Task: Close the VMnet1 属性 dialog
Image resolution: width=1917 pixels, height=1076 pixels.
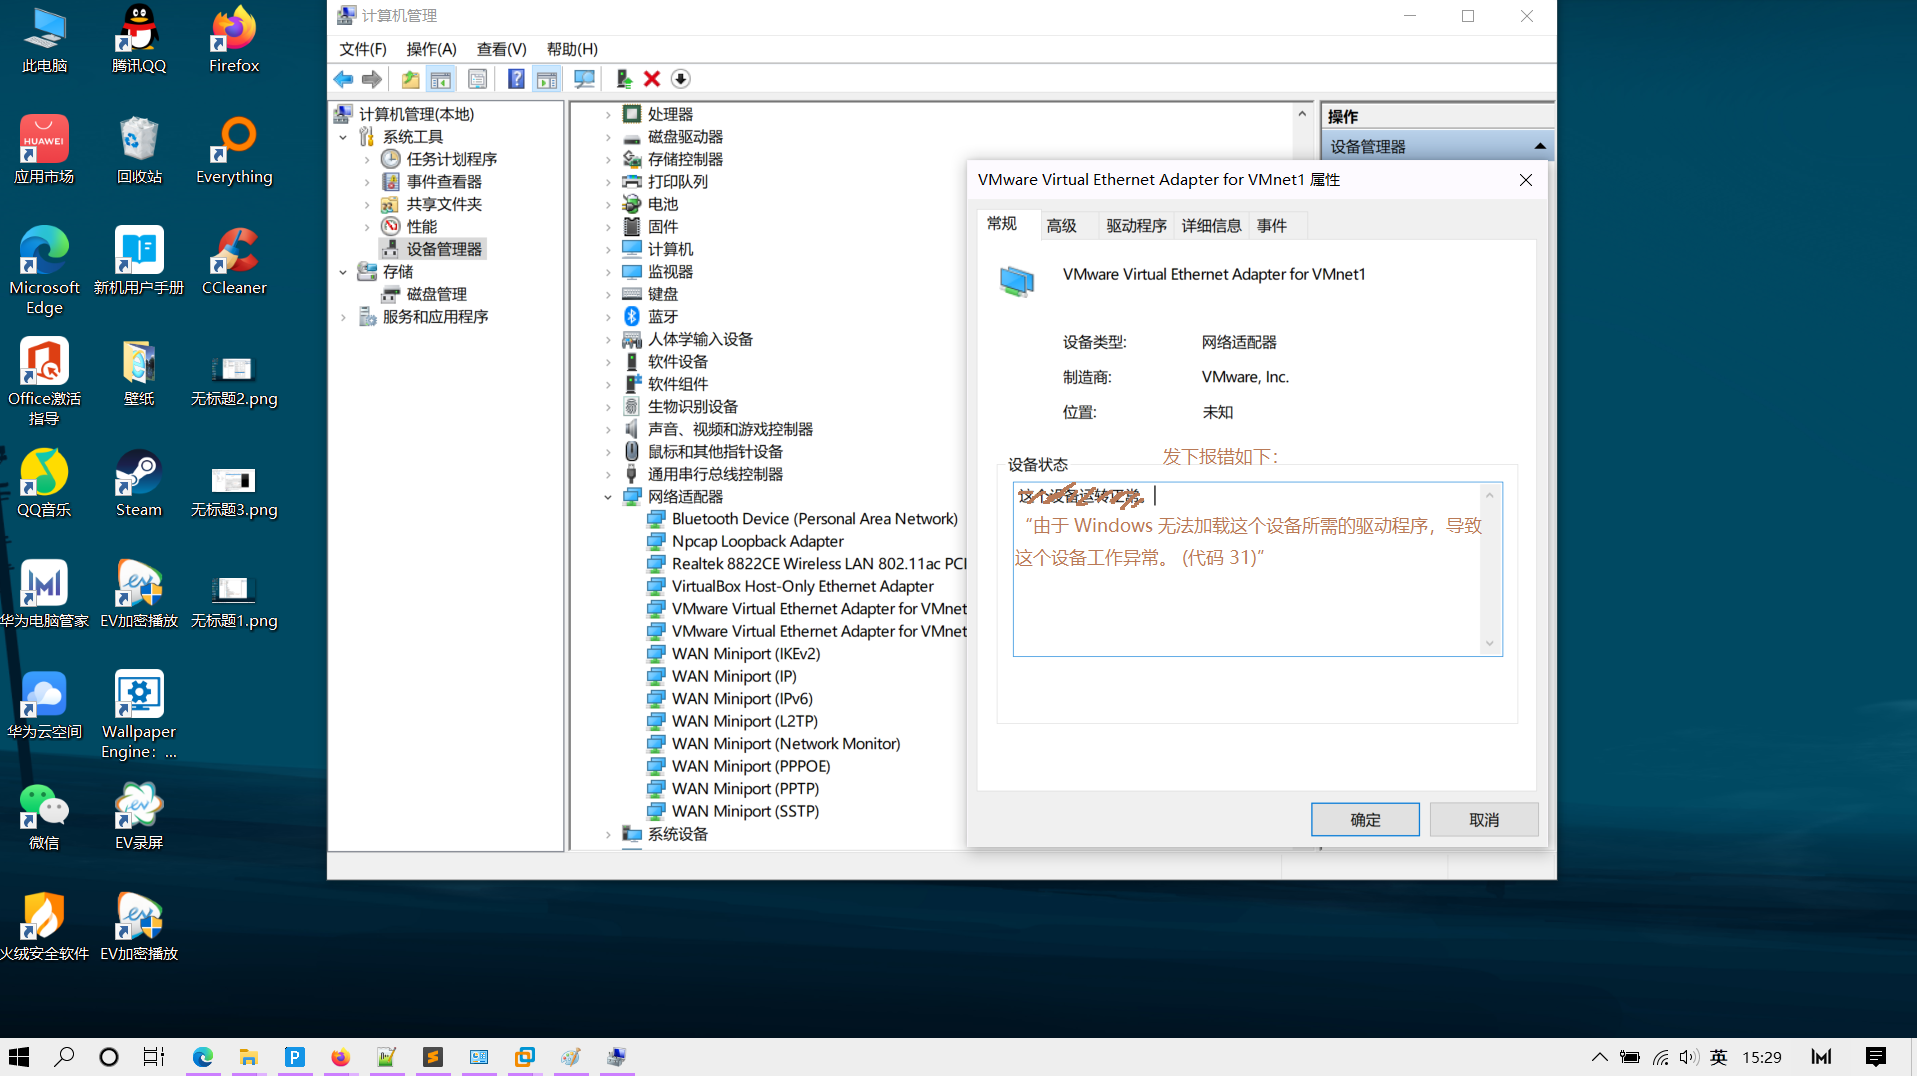Action: [1525, 180]
